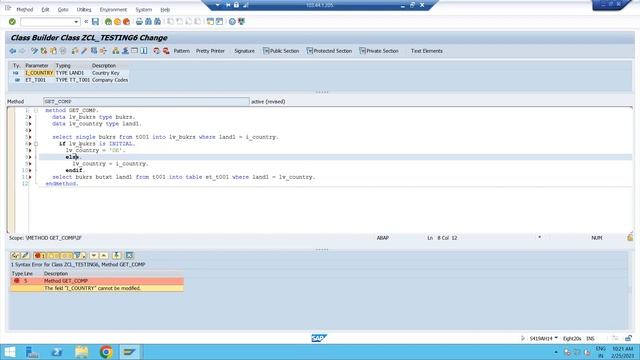
Task: Click the Pretty Printer button
Action: [210, 51]
